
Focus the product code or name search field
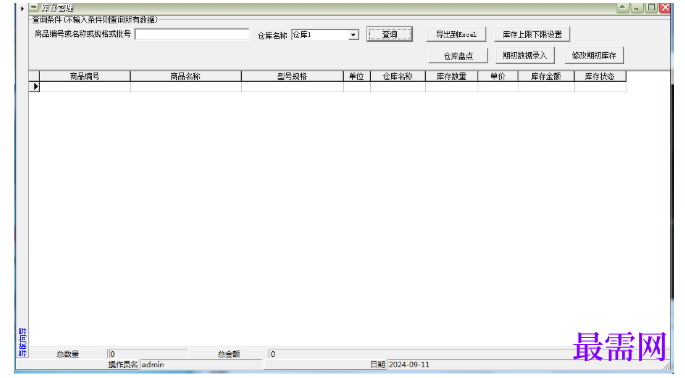pyautogui.click(x=192, y=34)
